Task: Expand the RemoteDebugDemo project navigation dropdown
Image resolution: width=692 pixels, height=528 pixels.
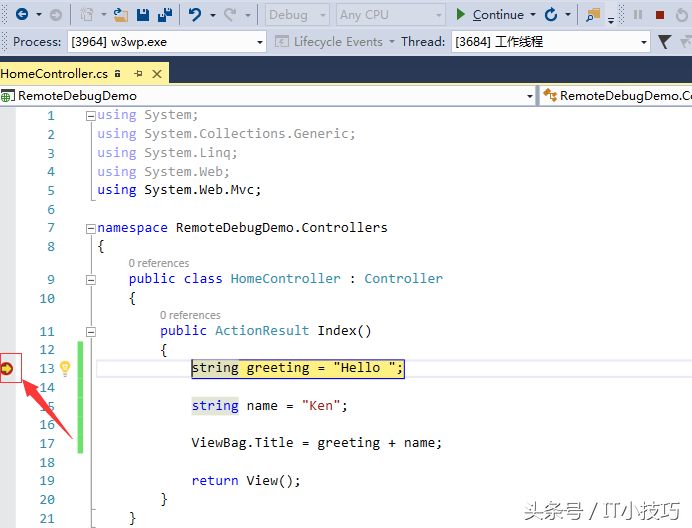Action: 530,96
